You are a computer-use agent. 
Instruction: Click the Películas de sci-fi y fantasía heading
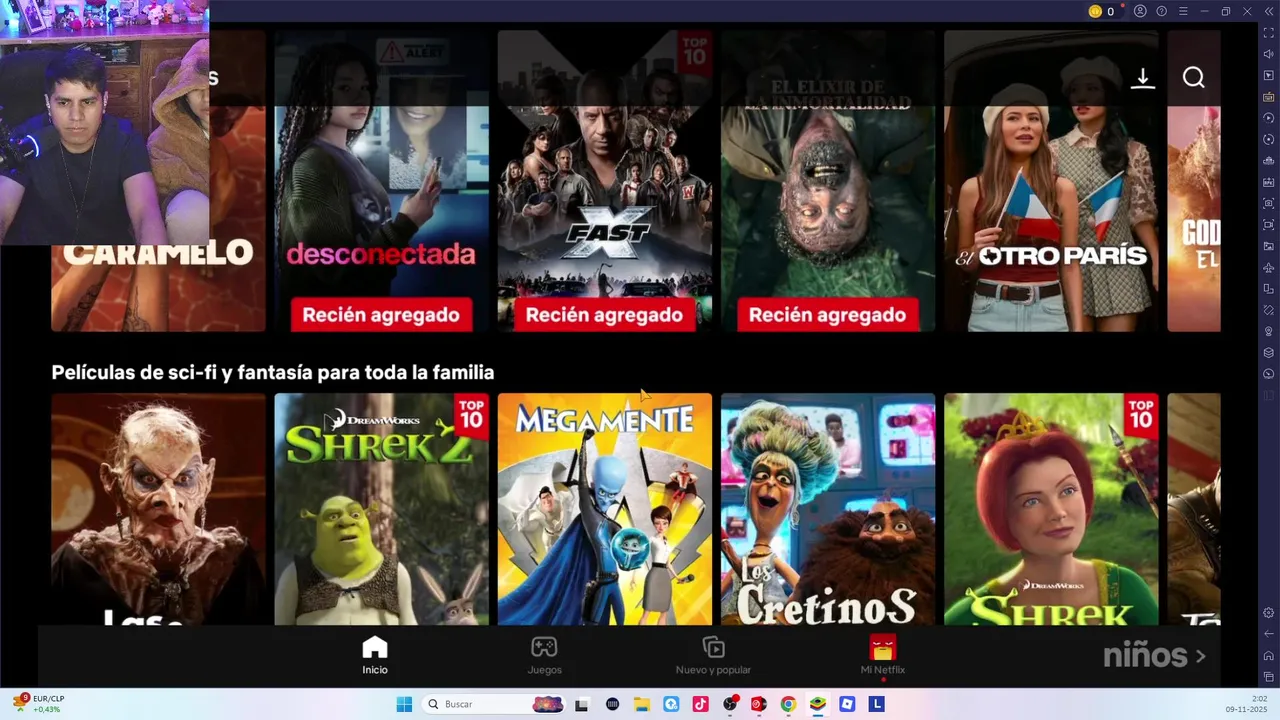click(x=273, y=372)
